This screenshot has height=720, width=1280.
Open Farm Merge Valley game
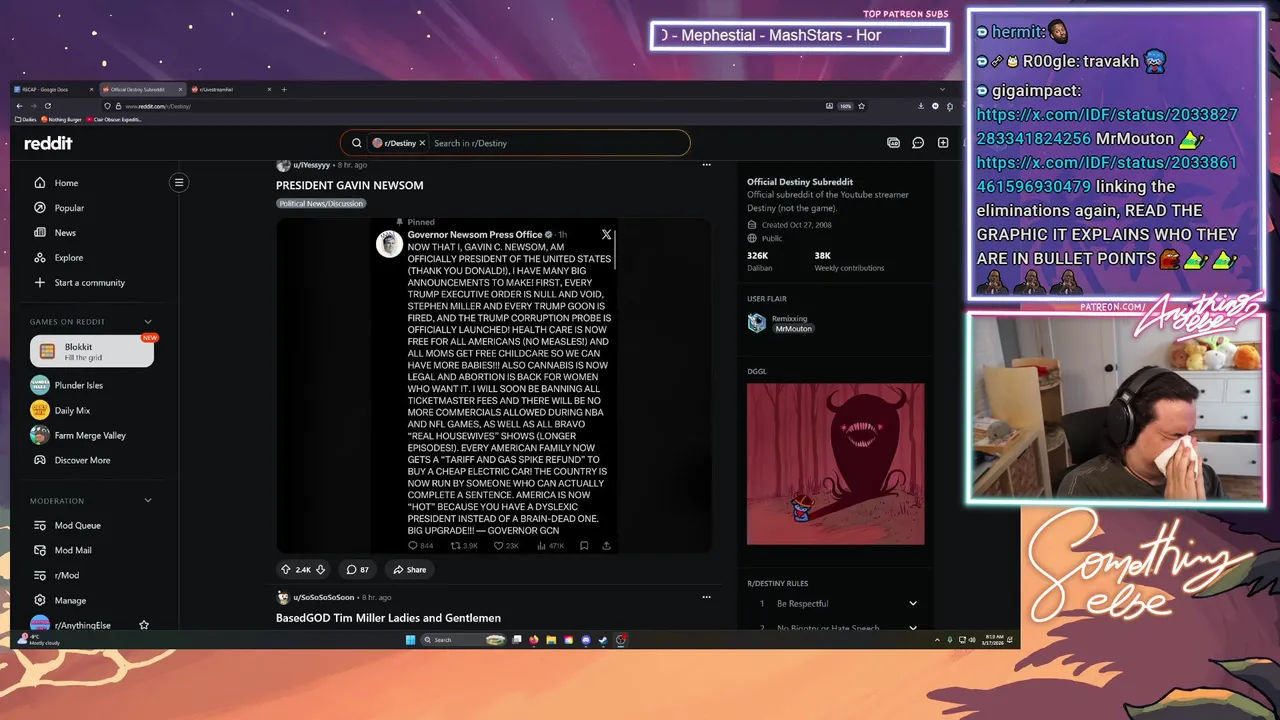point(92,435)
